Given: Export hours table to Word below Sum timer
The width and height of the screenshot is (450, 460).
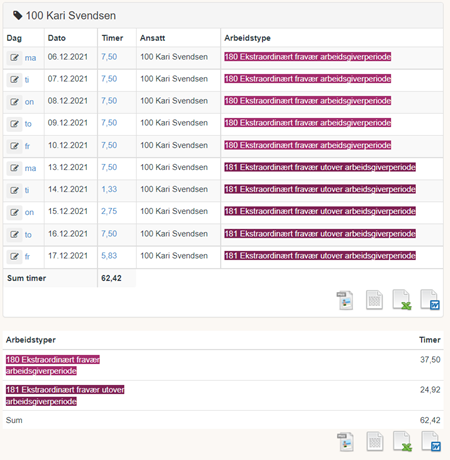Looking at the screenshot, I should pyautogui.click(x=430, y=300).
